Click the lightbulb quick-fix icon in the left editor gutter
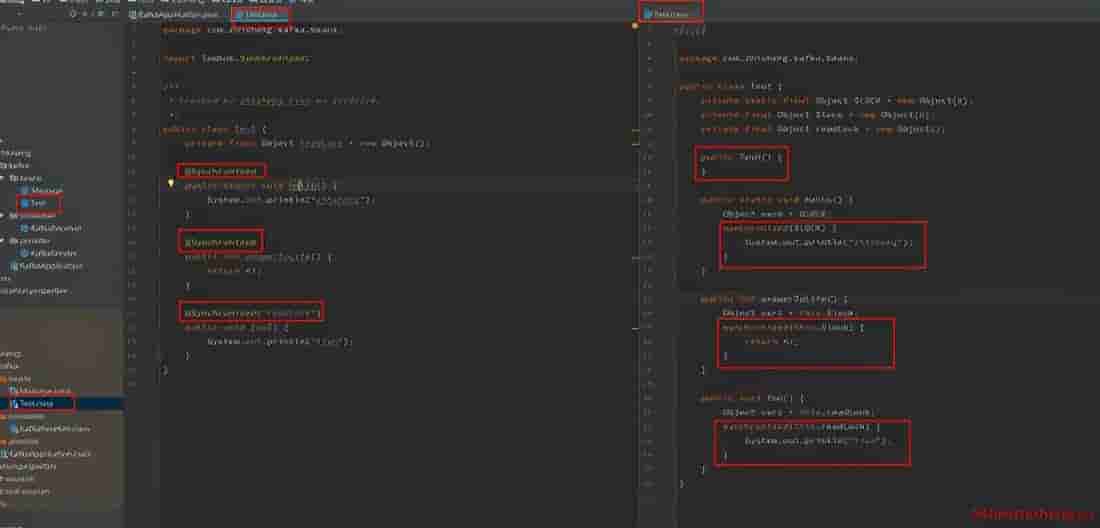This screenshot has width=1100, height=528. (x=171, y=184)
